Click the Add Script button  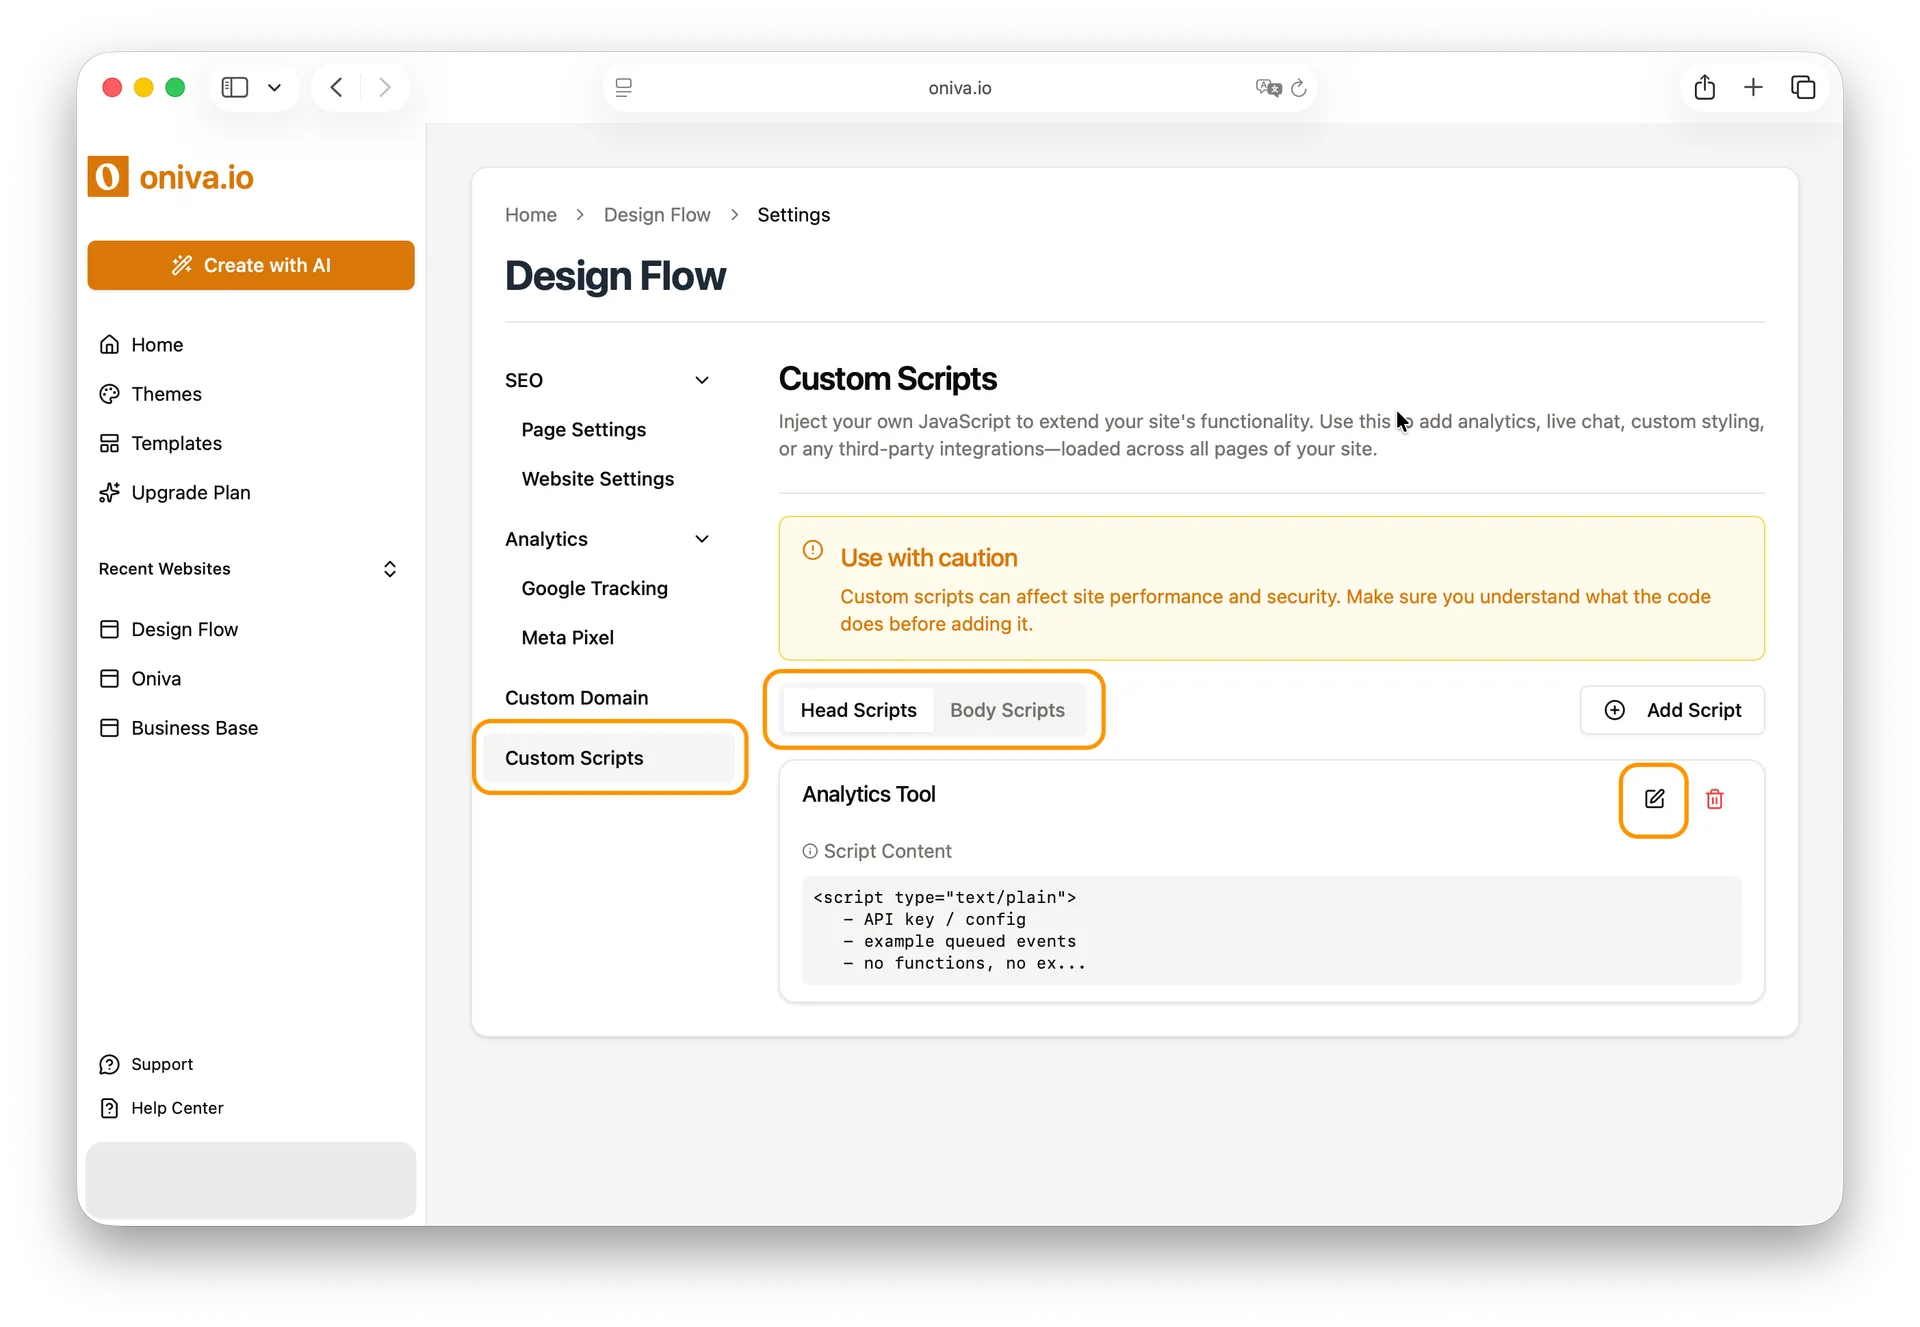1673,710
